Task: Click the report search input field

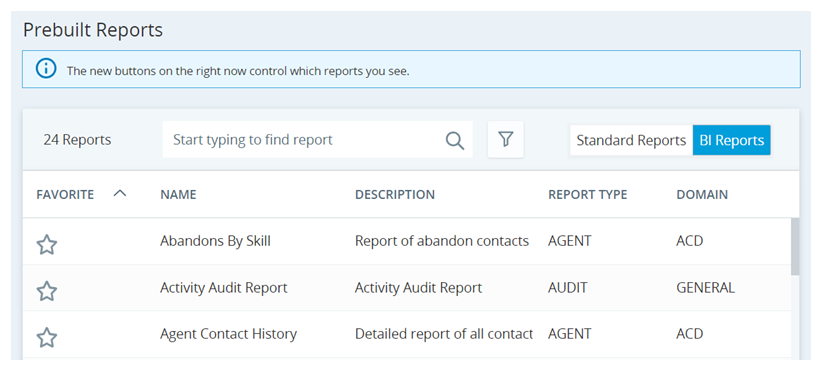Action: (318, 140)
